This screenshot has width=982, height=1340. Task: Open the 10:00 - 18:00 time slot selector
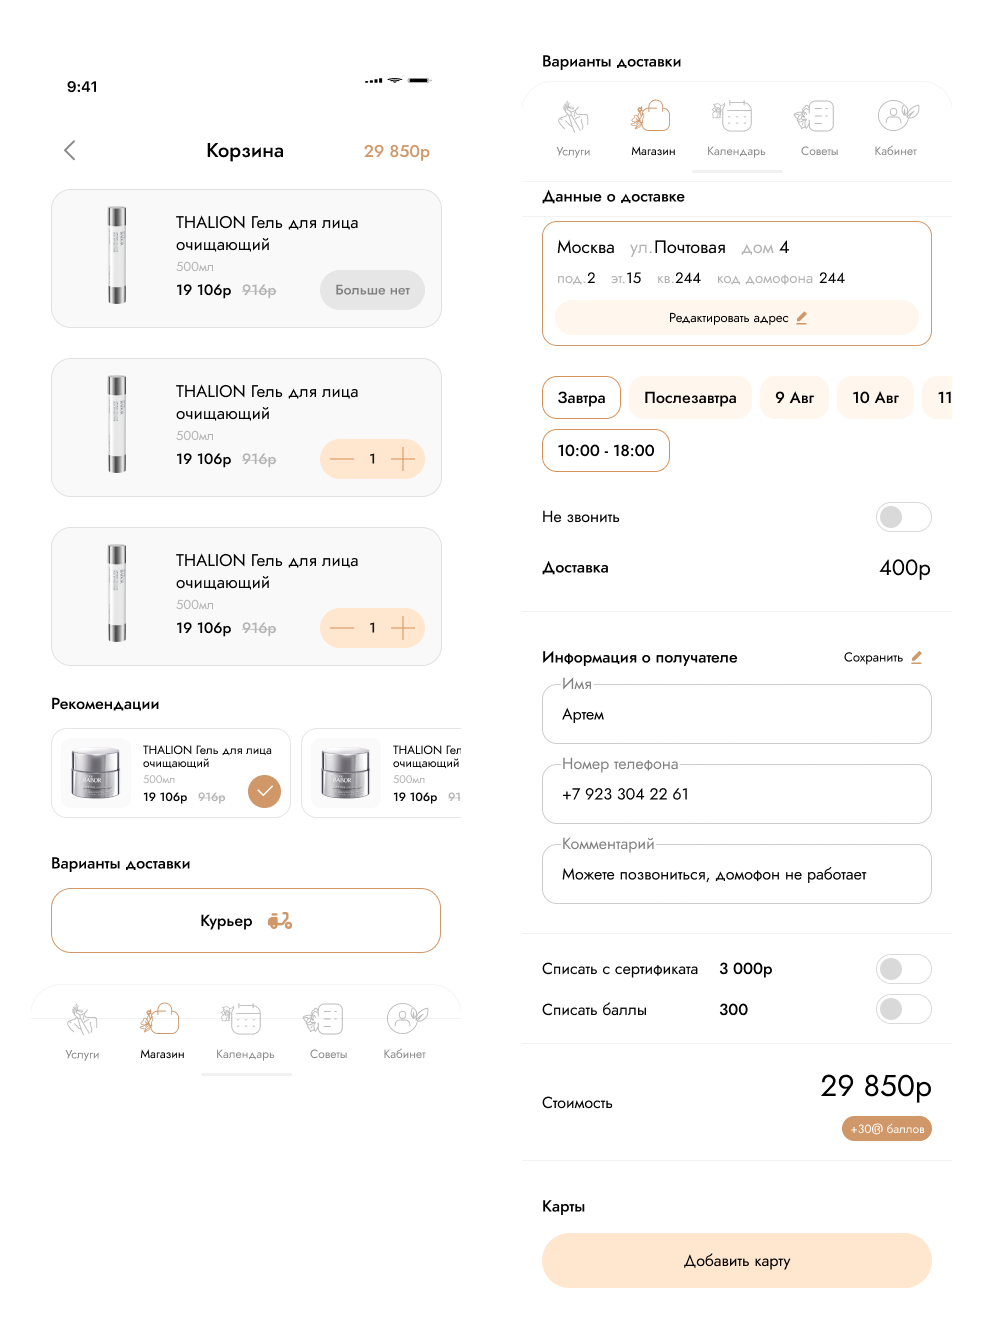606,451
